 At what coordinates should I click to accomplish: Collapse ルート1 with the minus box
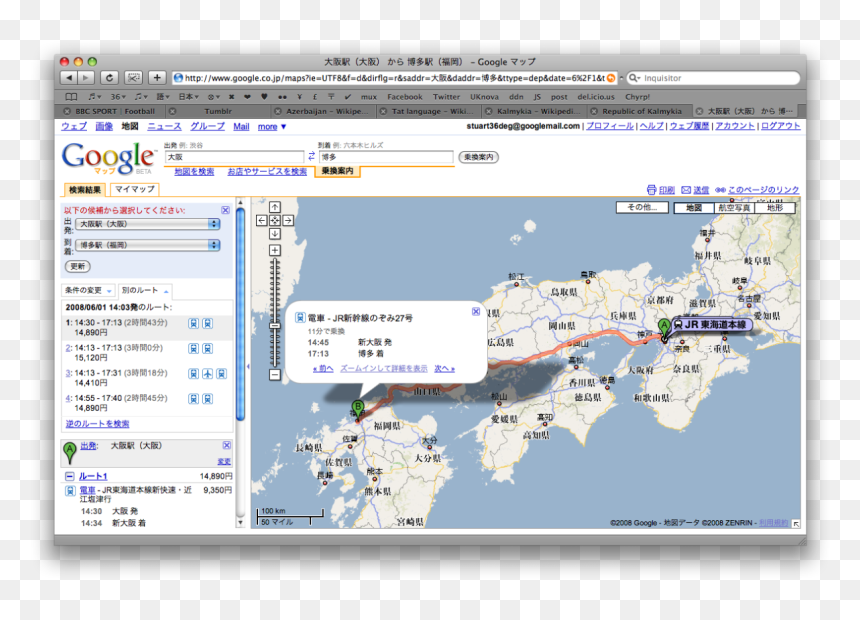(x=69, y=476)
